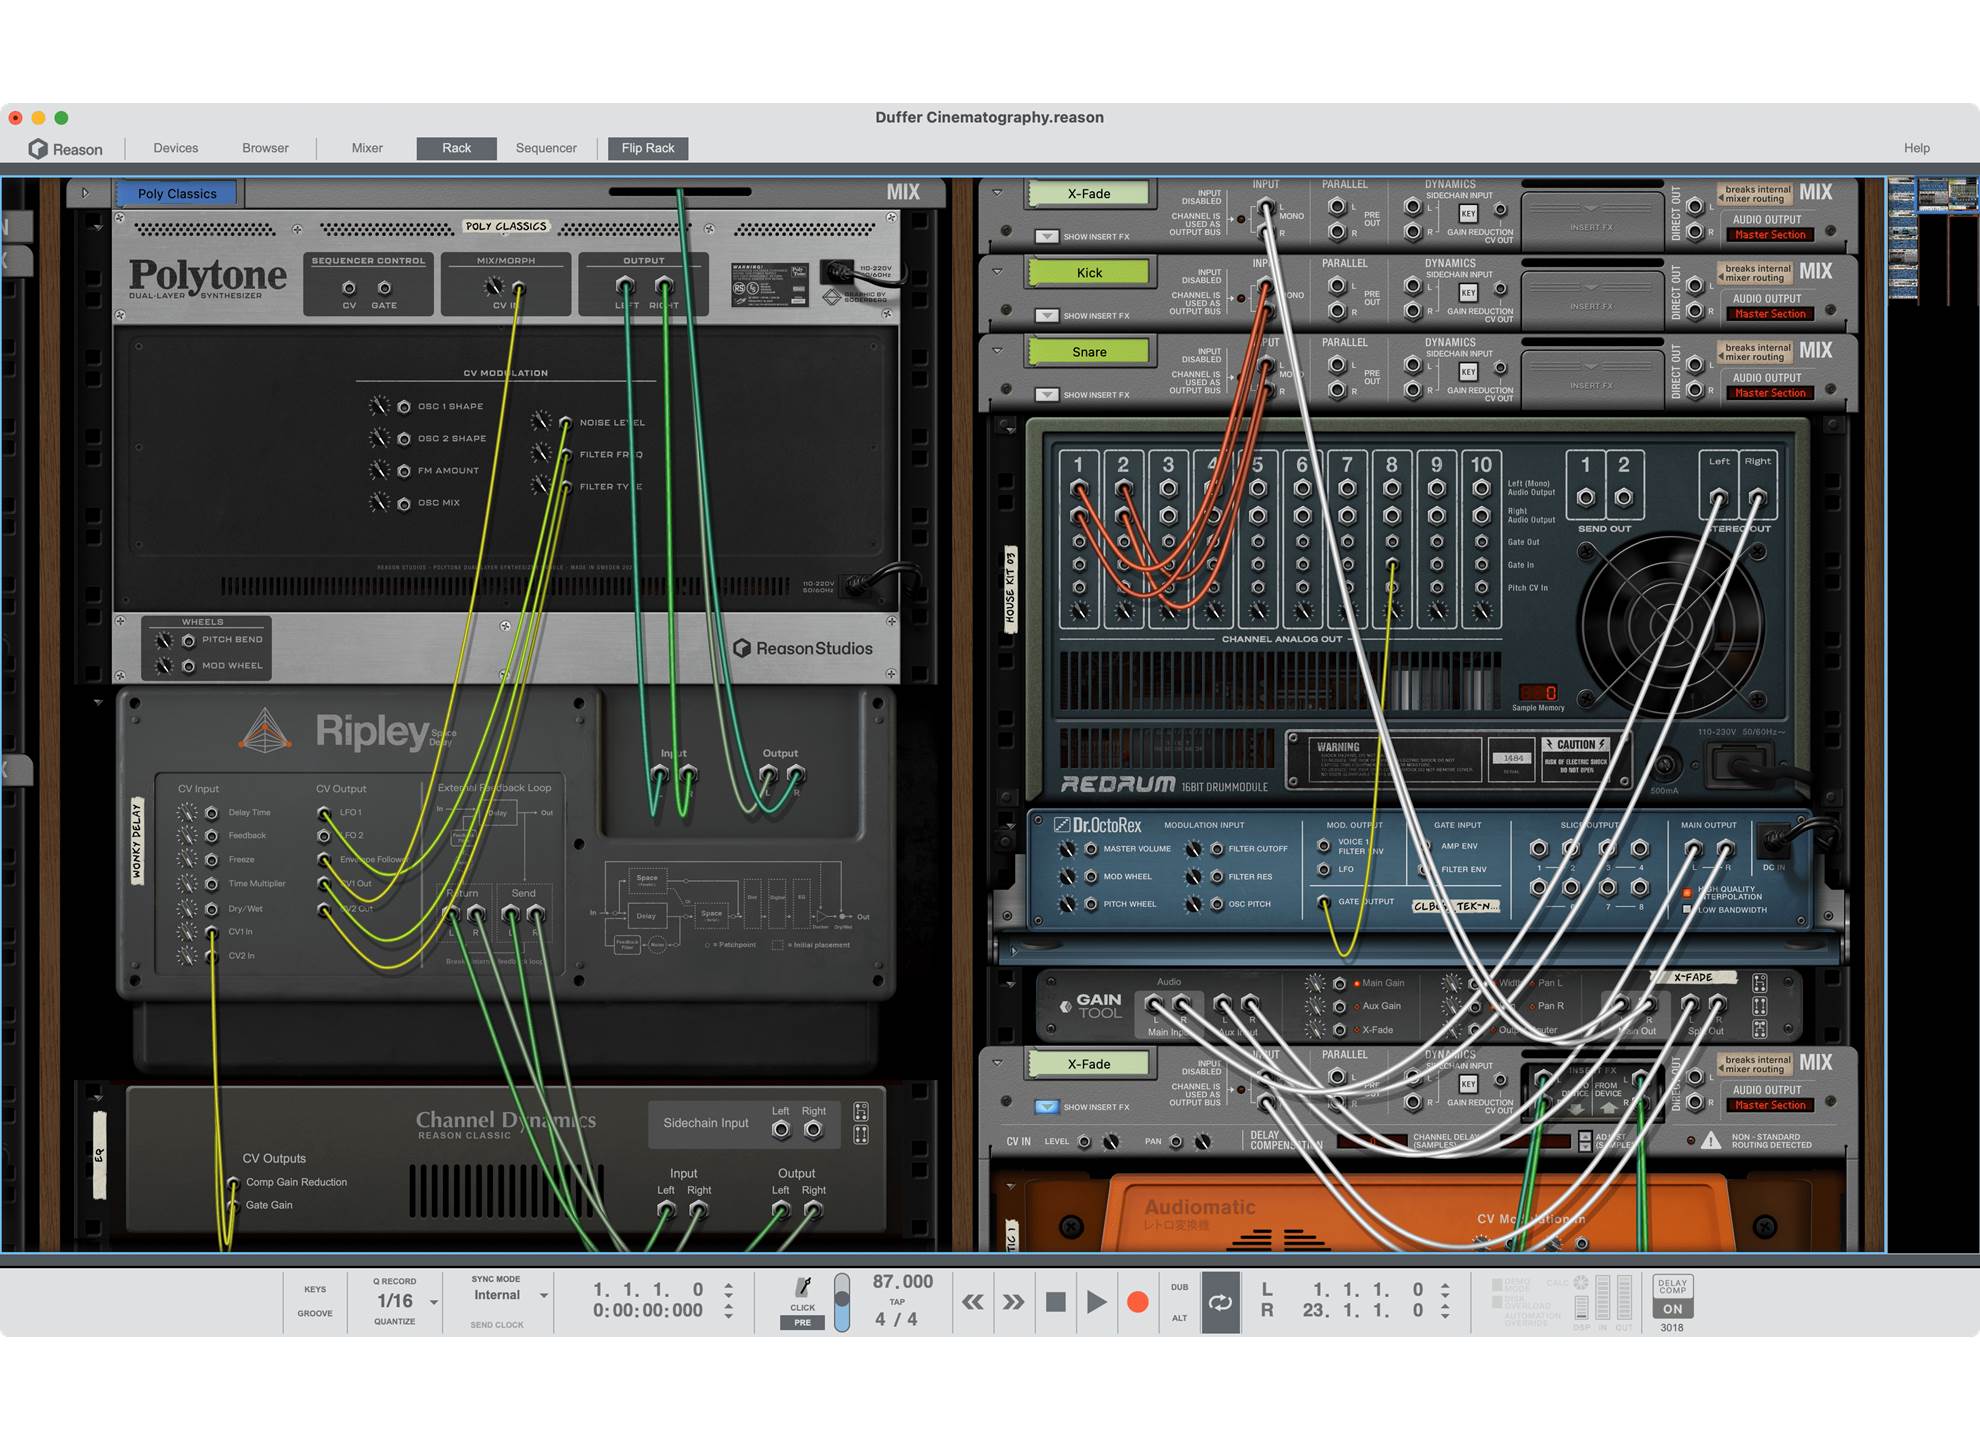Toggle the PRE count-in button
The height and width of the screenshot is (1440, 1980).
coord(802,1322)
